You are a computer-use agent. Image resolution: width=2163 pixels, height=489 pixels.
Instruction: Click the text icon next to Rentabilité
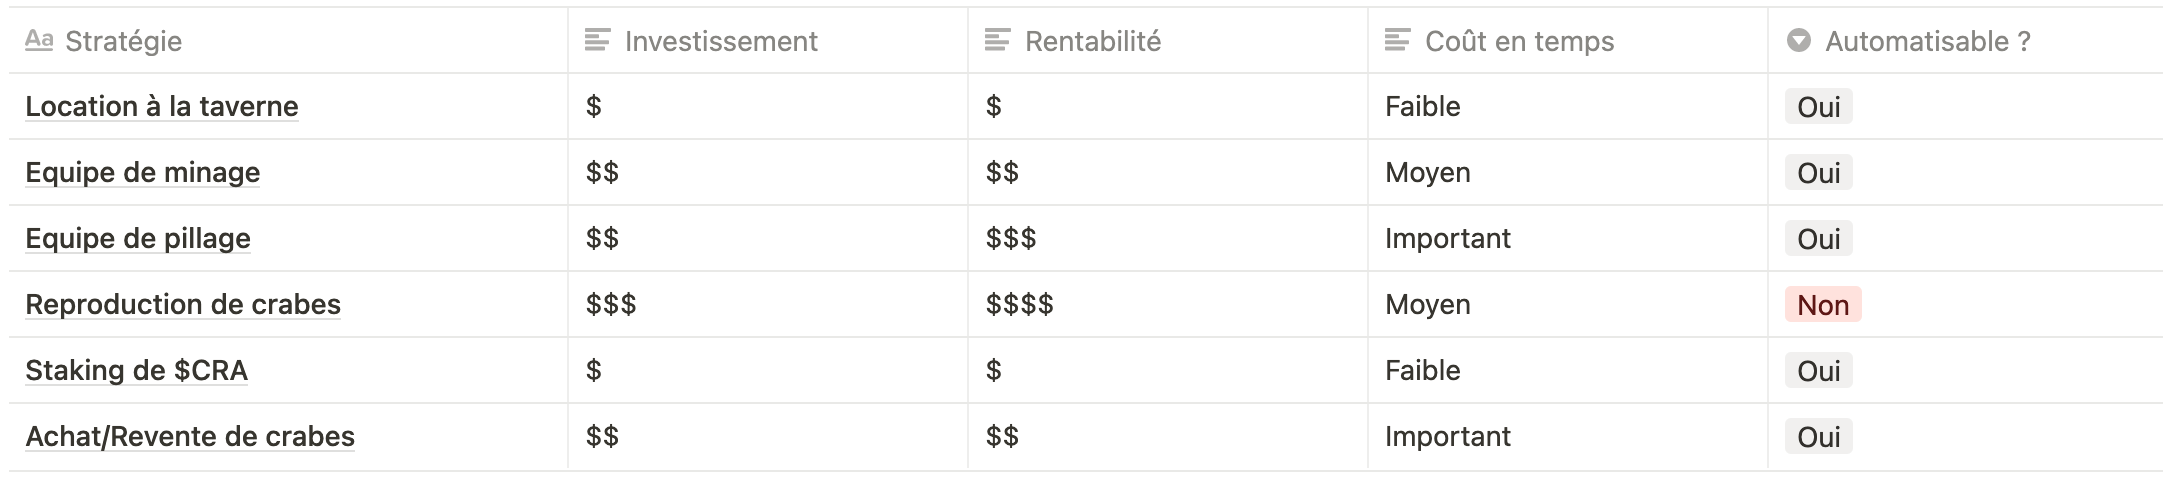pyautogui.click(x=997, y=40)
